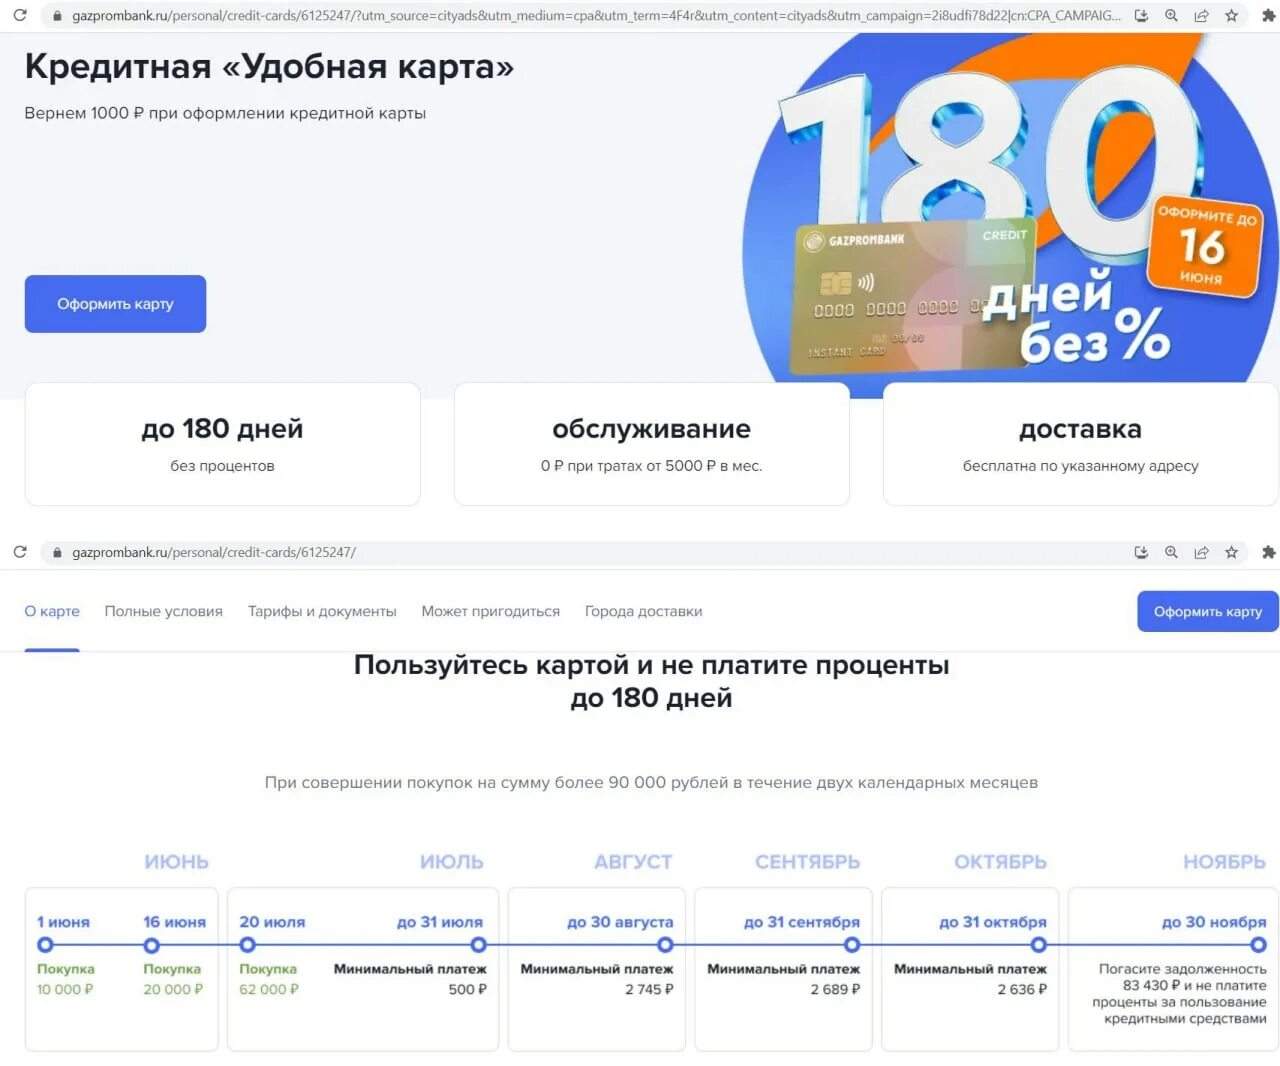
Task: Select the '16 июня' timeline point
Action: 151,945
